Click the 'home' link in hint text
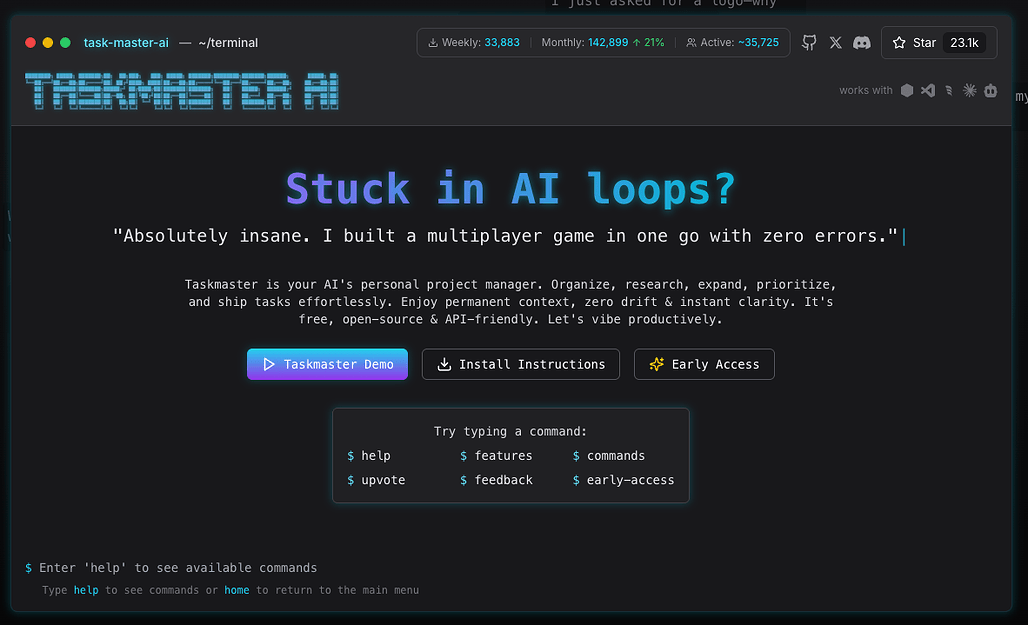 [x=237, y=590]
